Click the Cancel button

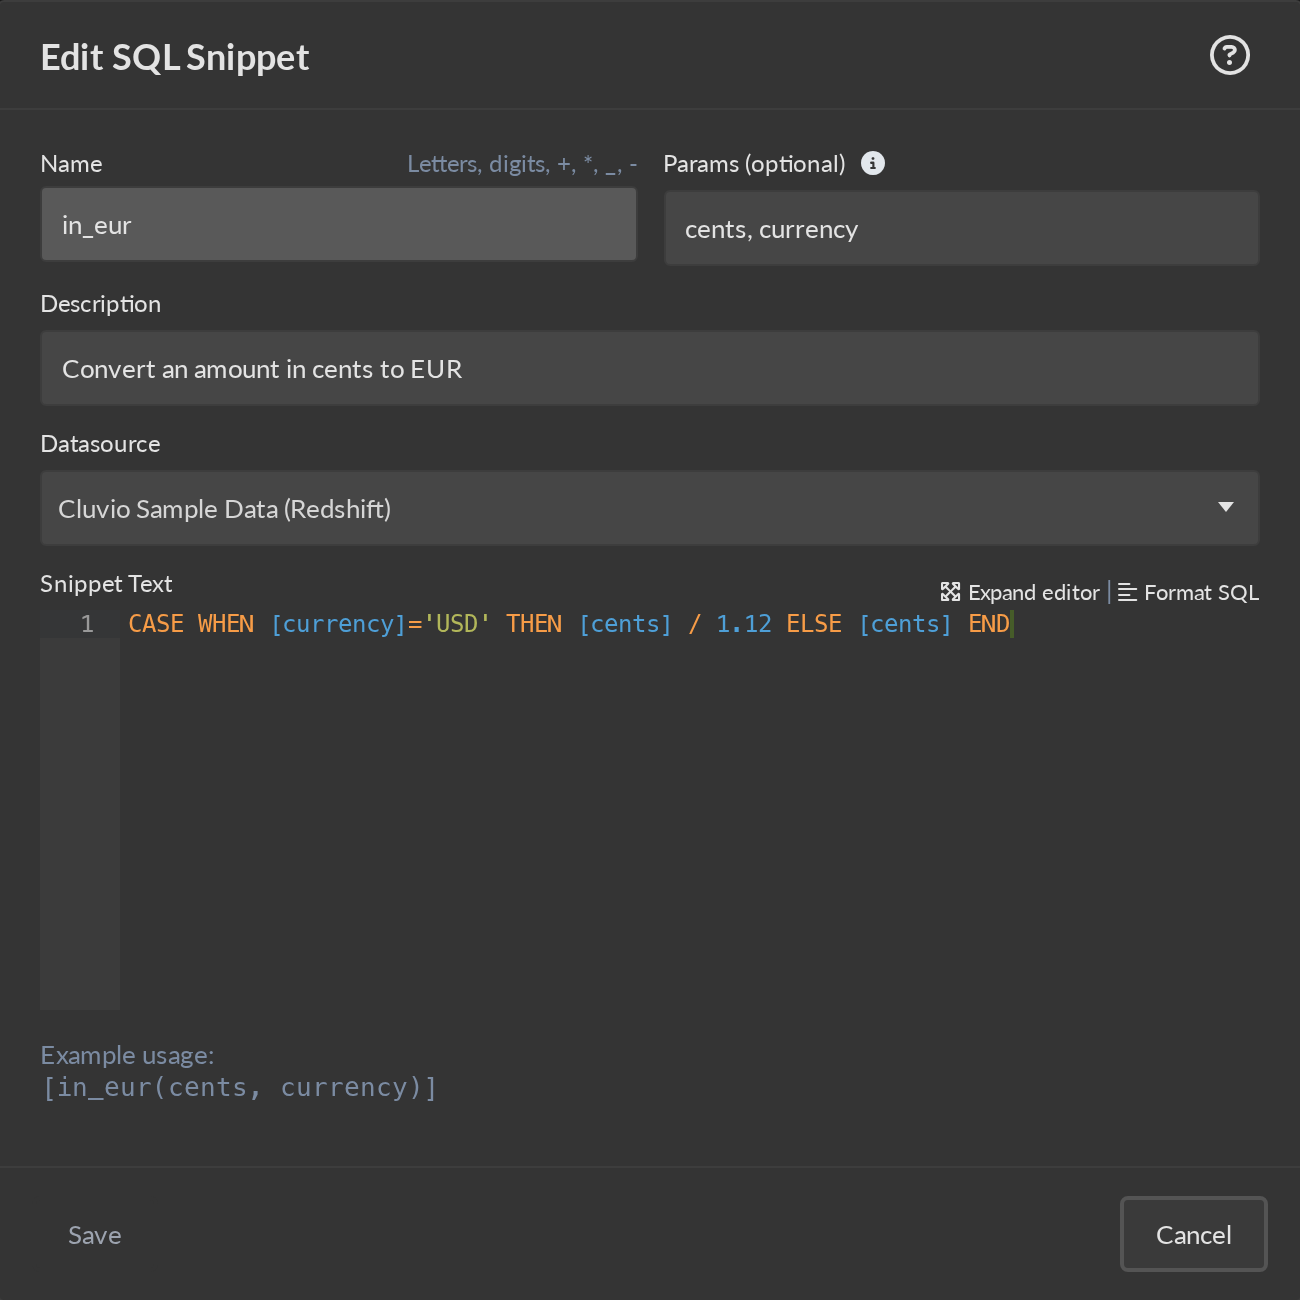(1193, 1234)
